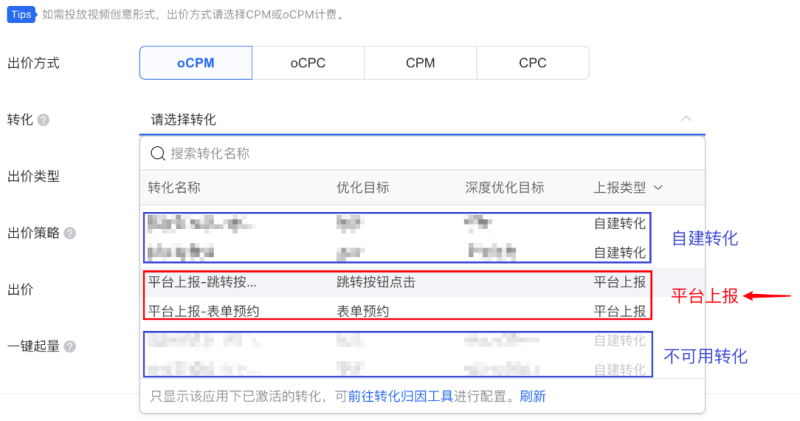This screenshot has height=421, width=800.
Task: Show help icon next to 一键起量
Action: pyautogui.click(x=70, y=346)
